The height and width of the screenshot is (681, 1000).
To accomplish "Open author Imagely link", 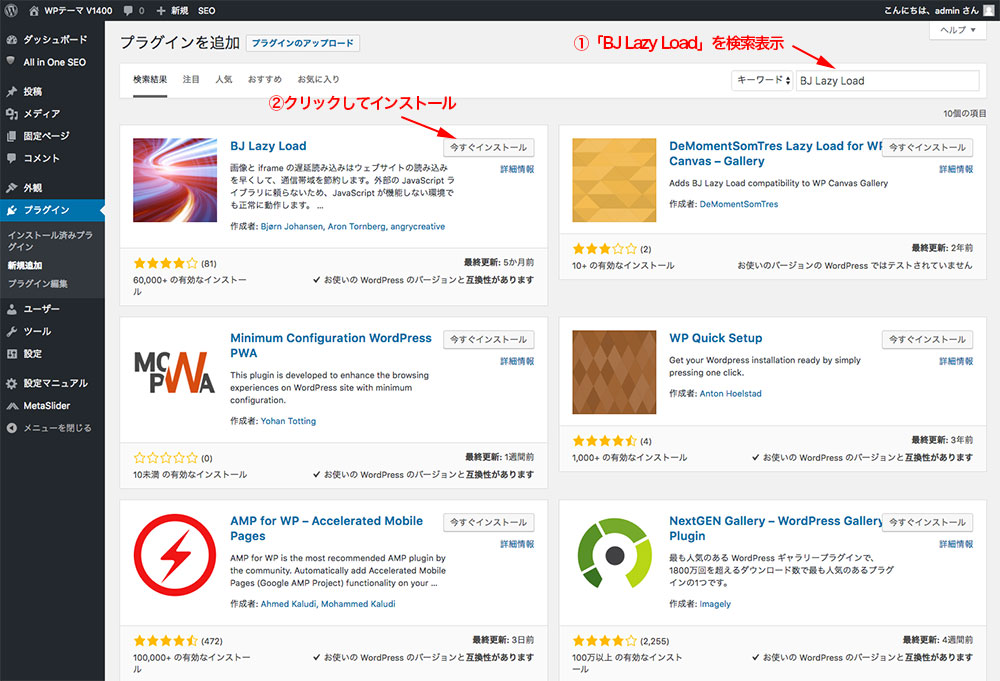I will click(715, 604).
